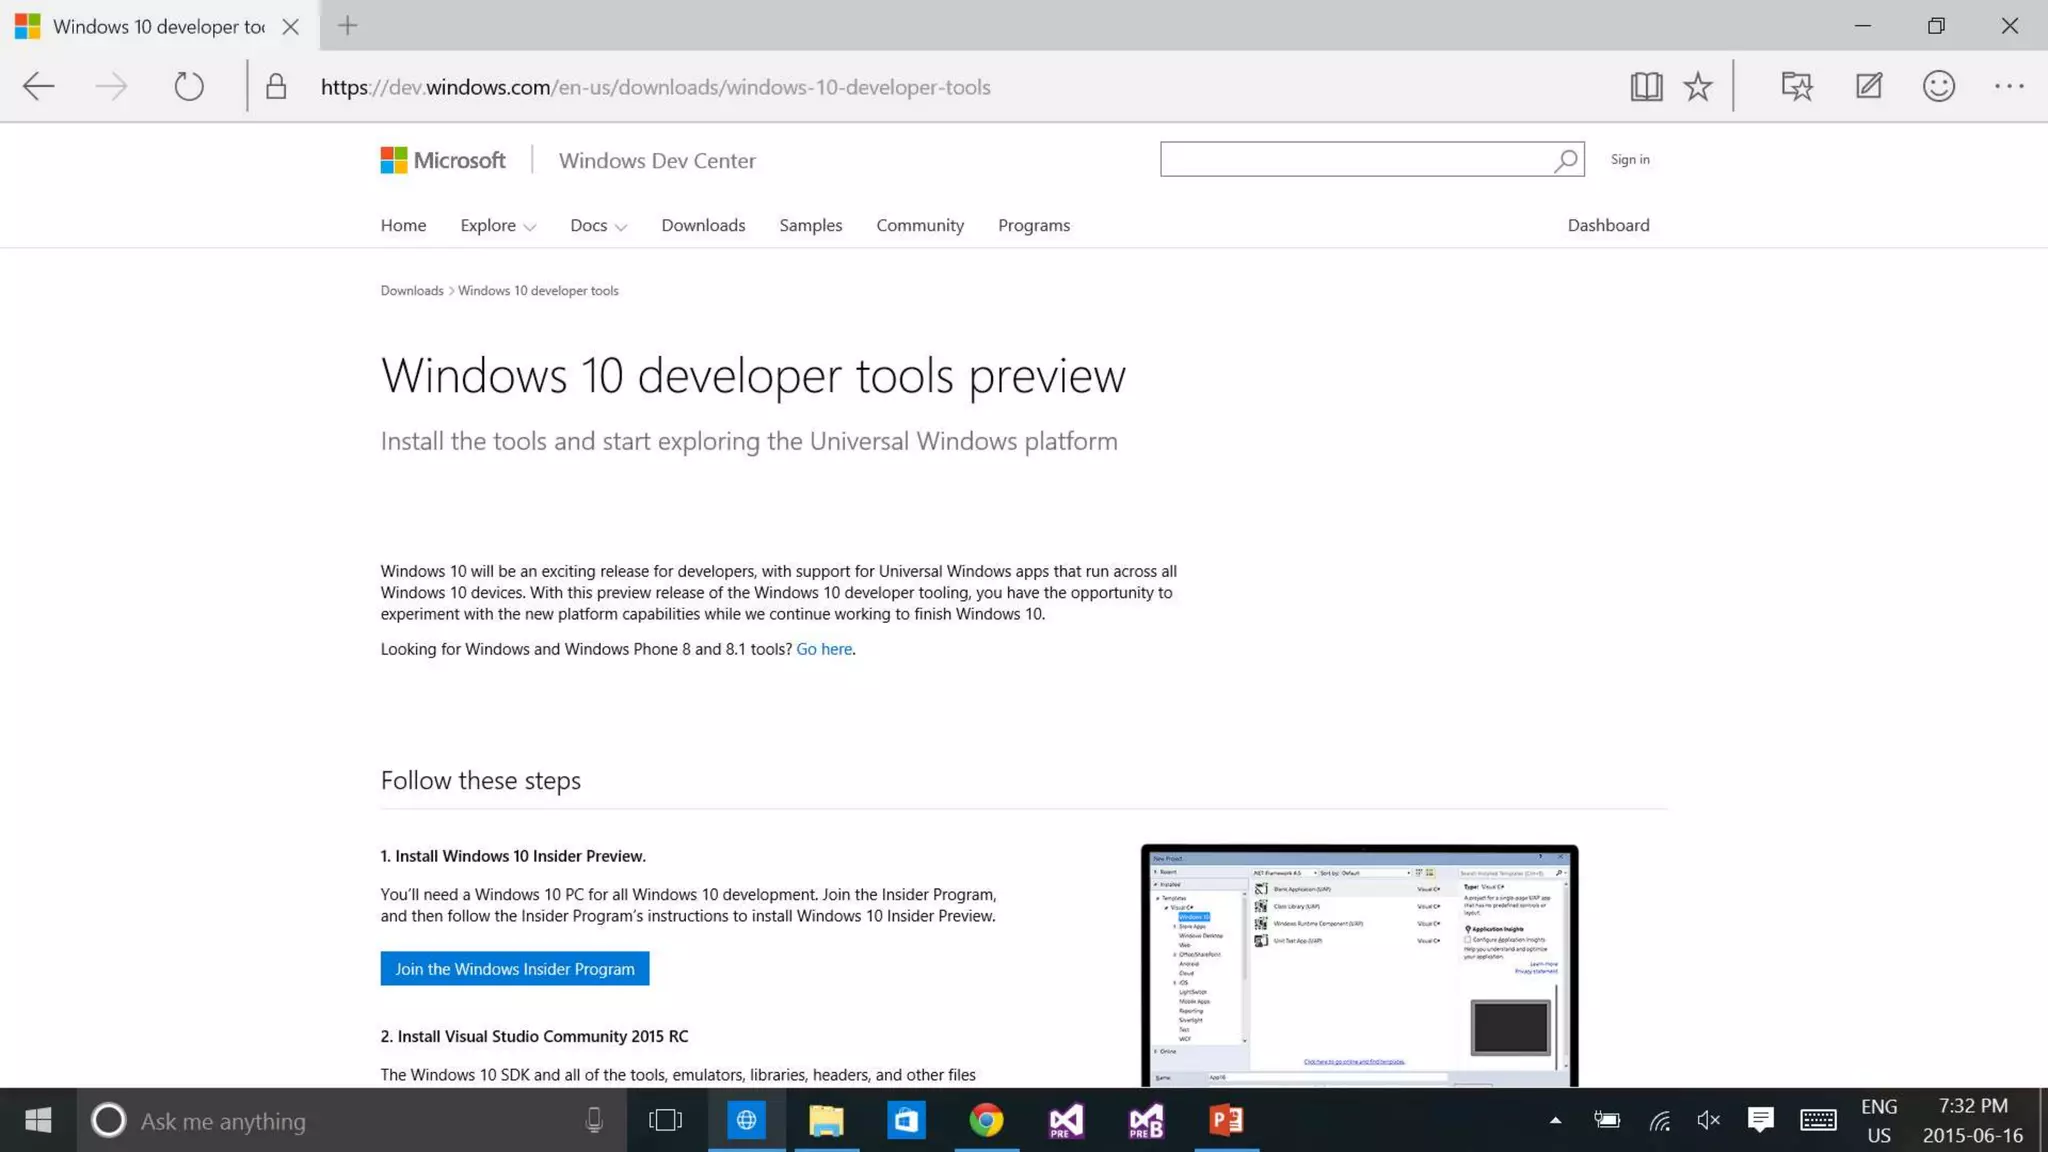Open Reading view book icon
The height and width of the screenshot is (1152, 2048).
pyautogui.click(x=1646, y=86)
